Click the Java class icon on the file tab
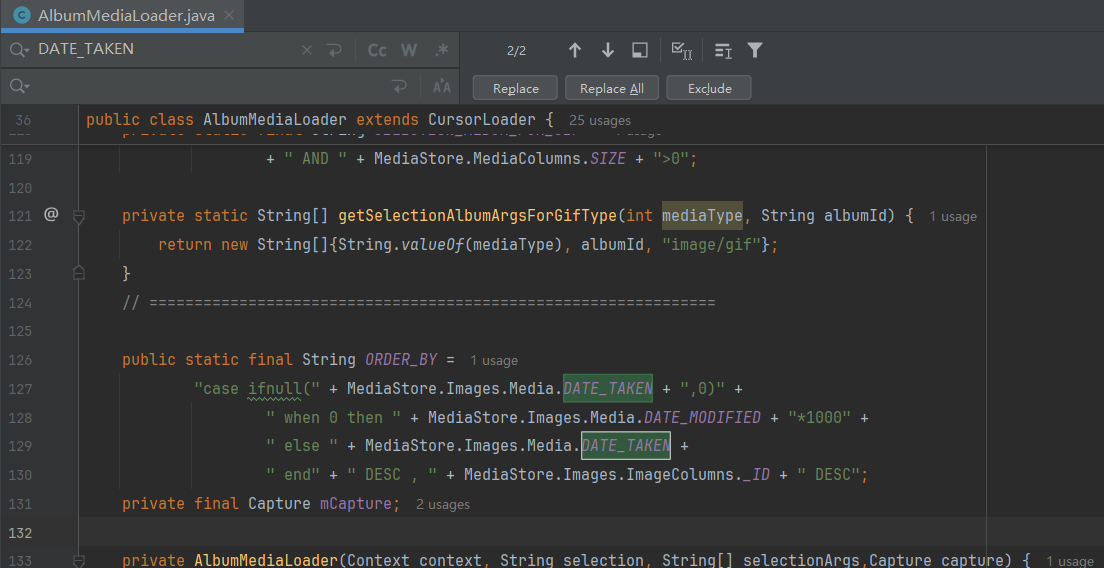The image size is (1104, 568). tap(22, 15)
